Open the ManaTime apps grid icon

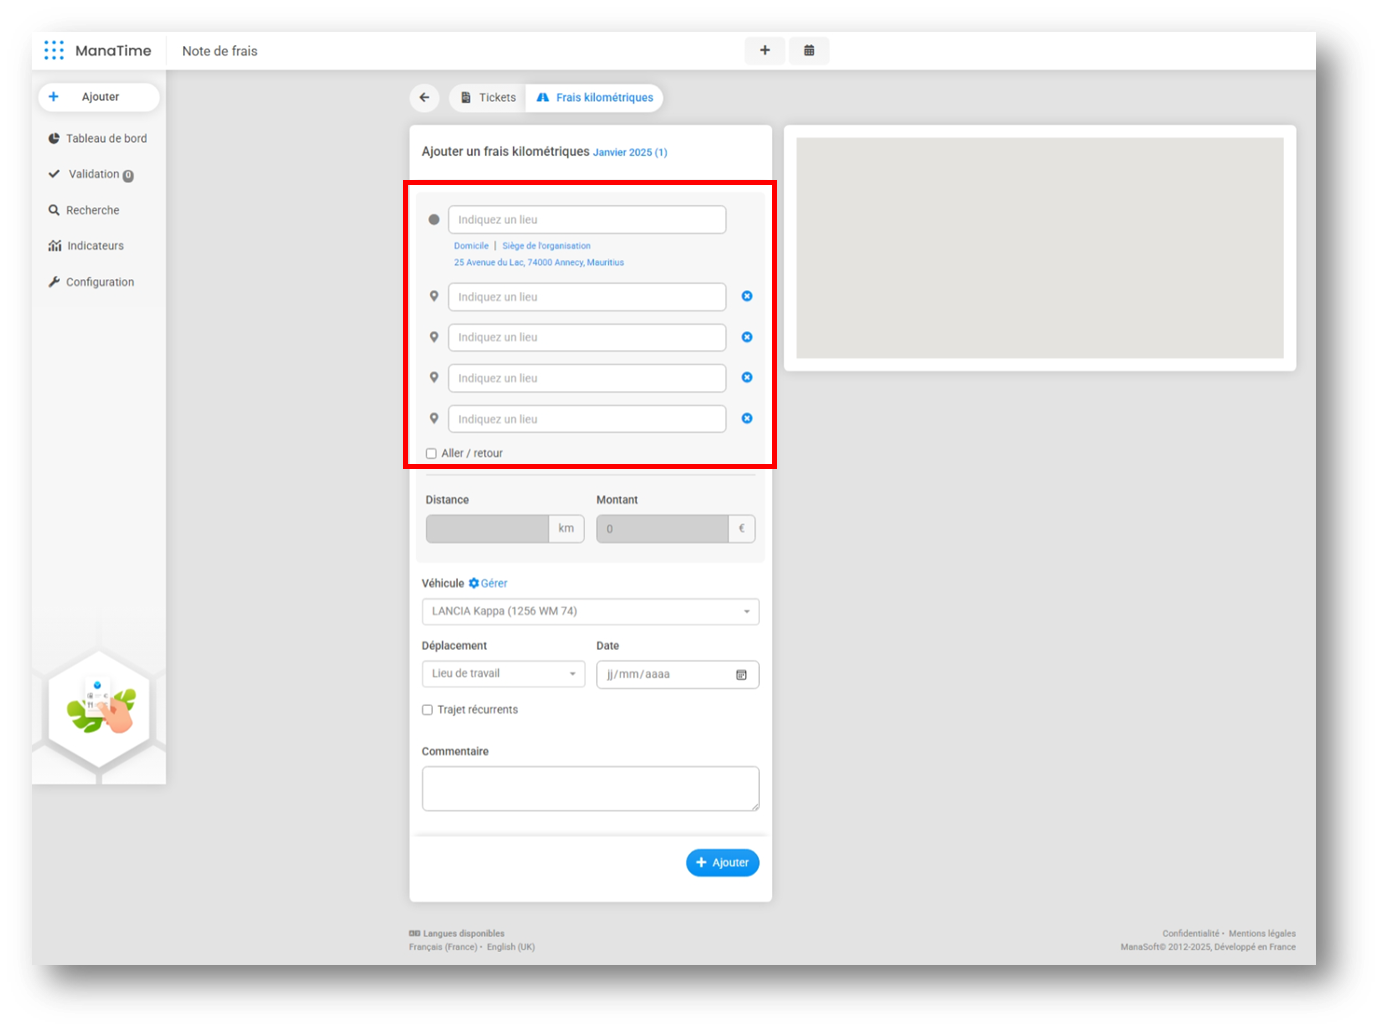click(x=54, y=50)
